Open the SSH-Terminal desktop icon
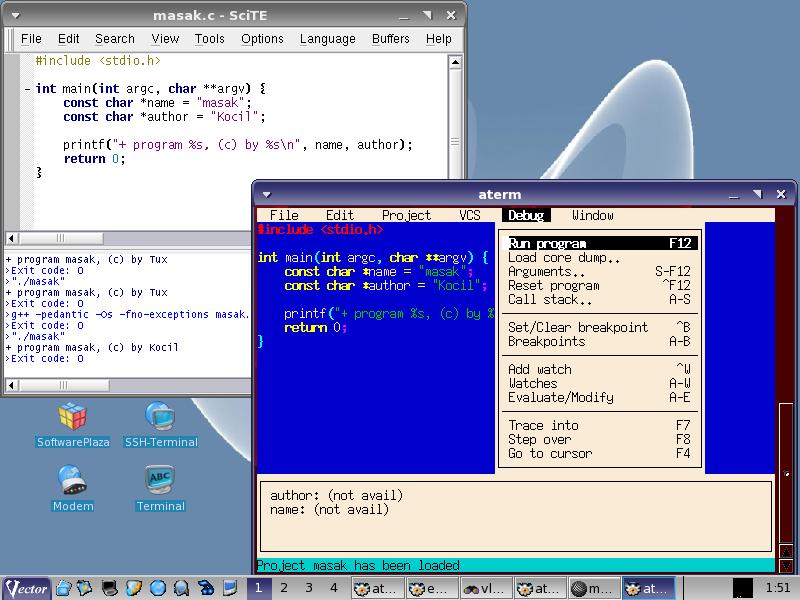Screen dimensions: 800x600 [x=160, y=417]
